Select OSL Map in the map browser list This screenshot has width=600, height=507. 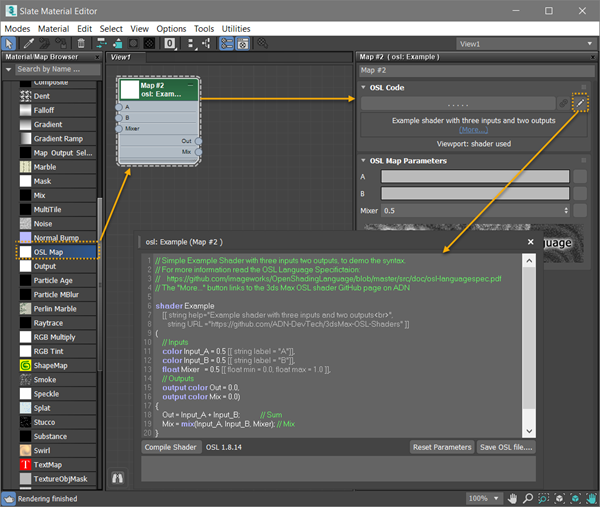(x=46, y=252)
